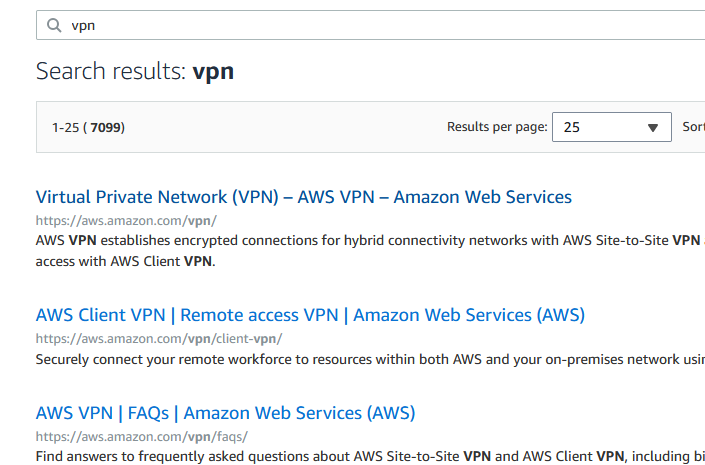Screen dimensions: 705x465
Task: Click the Results per page label
Action: click(x=497, y=127)
